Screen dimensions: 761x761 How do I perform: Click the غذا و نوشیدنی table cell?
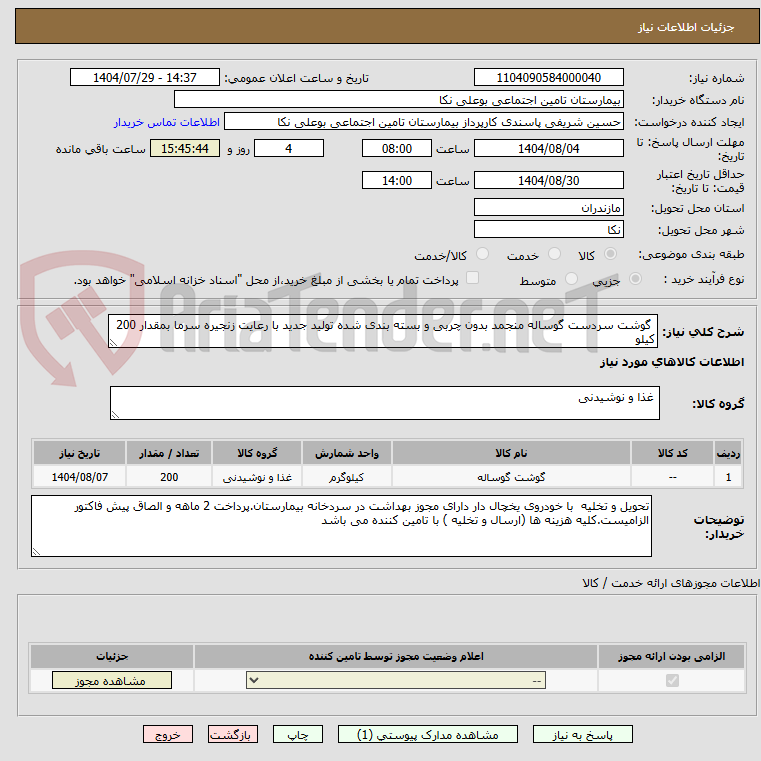257,477
